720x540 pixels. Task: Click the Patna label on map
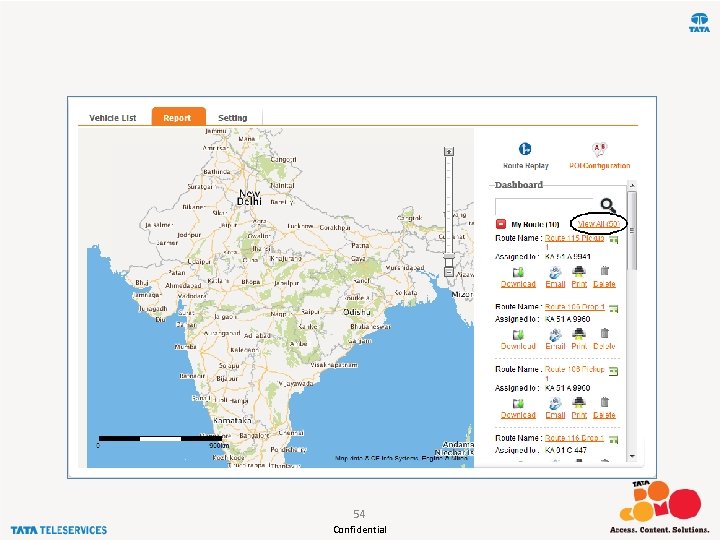pos(360,246)
